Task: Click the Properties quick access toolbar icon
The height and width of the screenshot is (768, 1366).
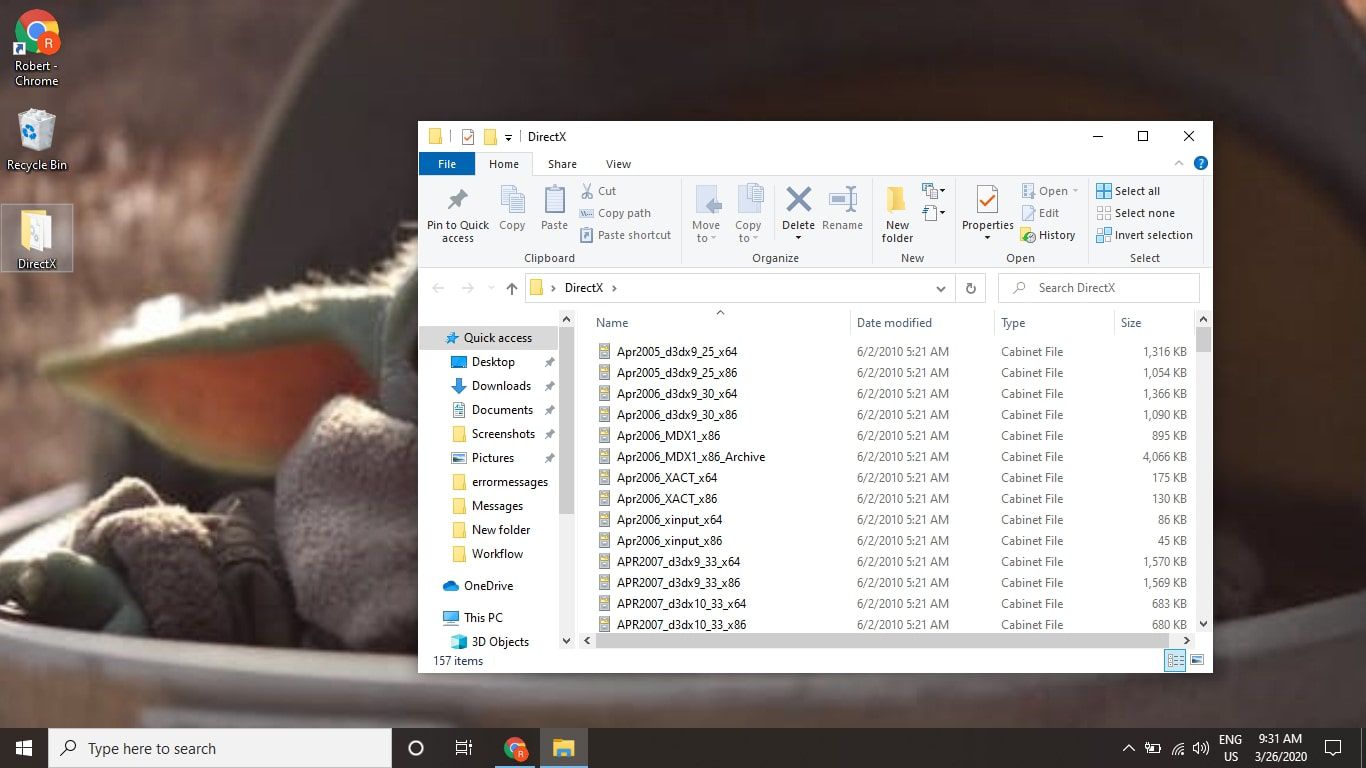Action: [x=467, y=137]
